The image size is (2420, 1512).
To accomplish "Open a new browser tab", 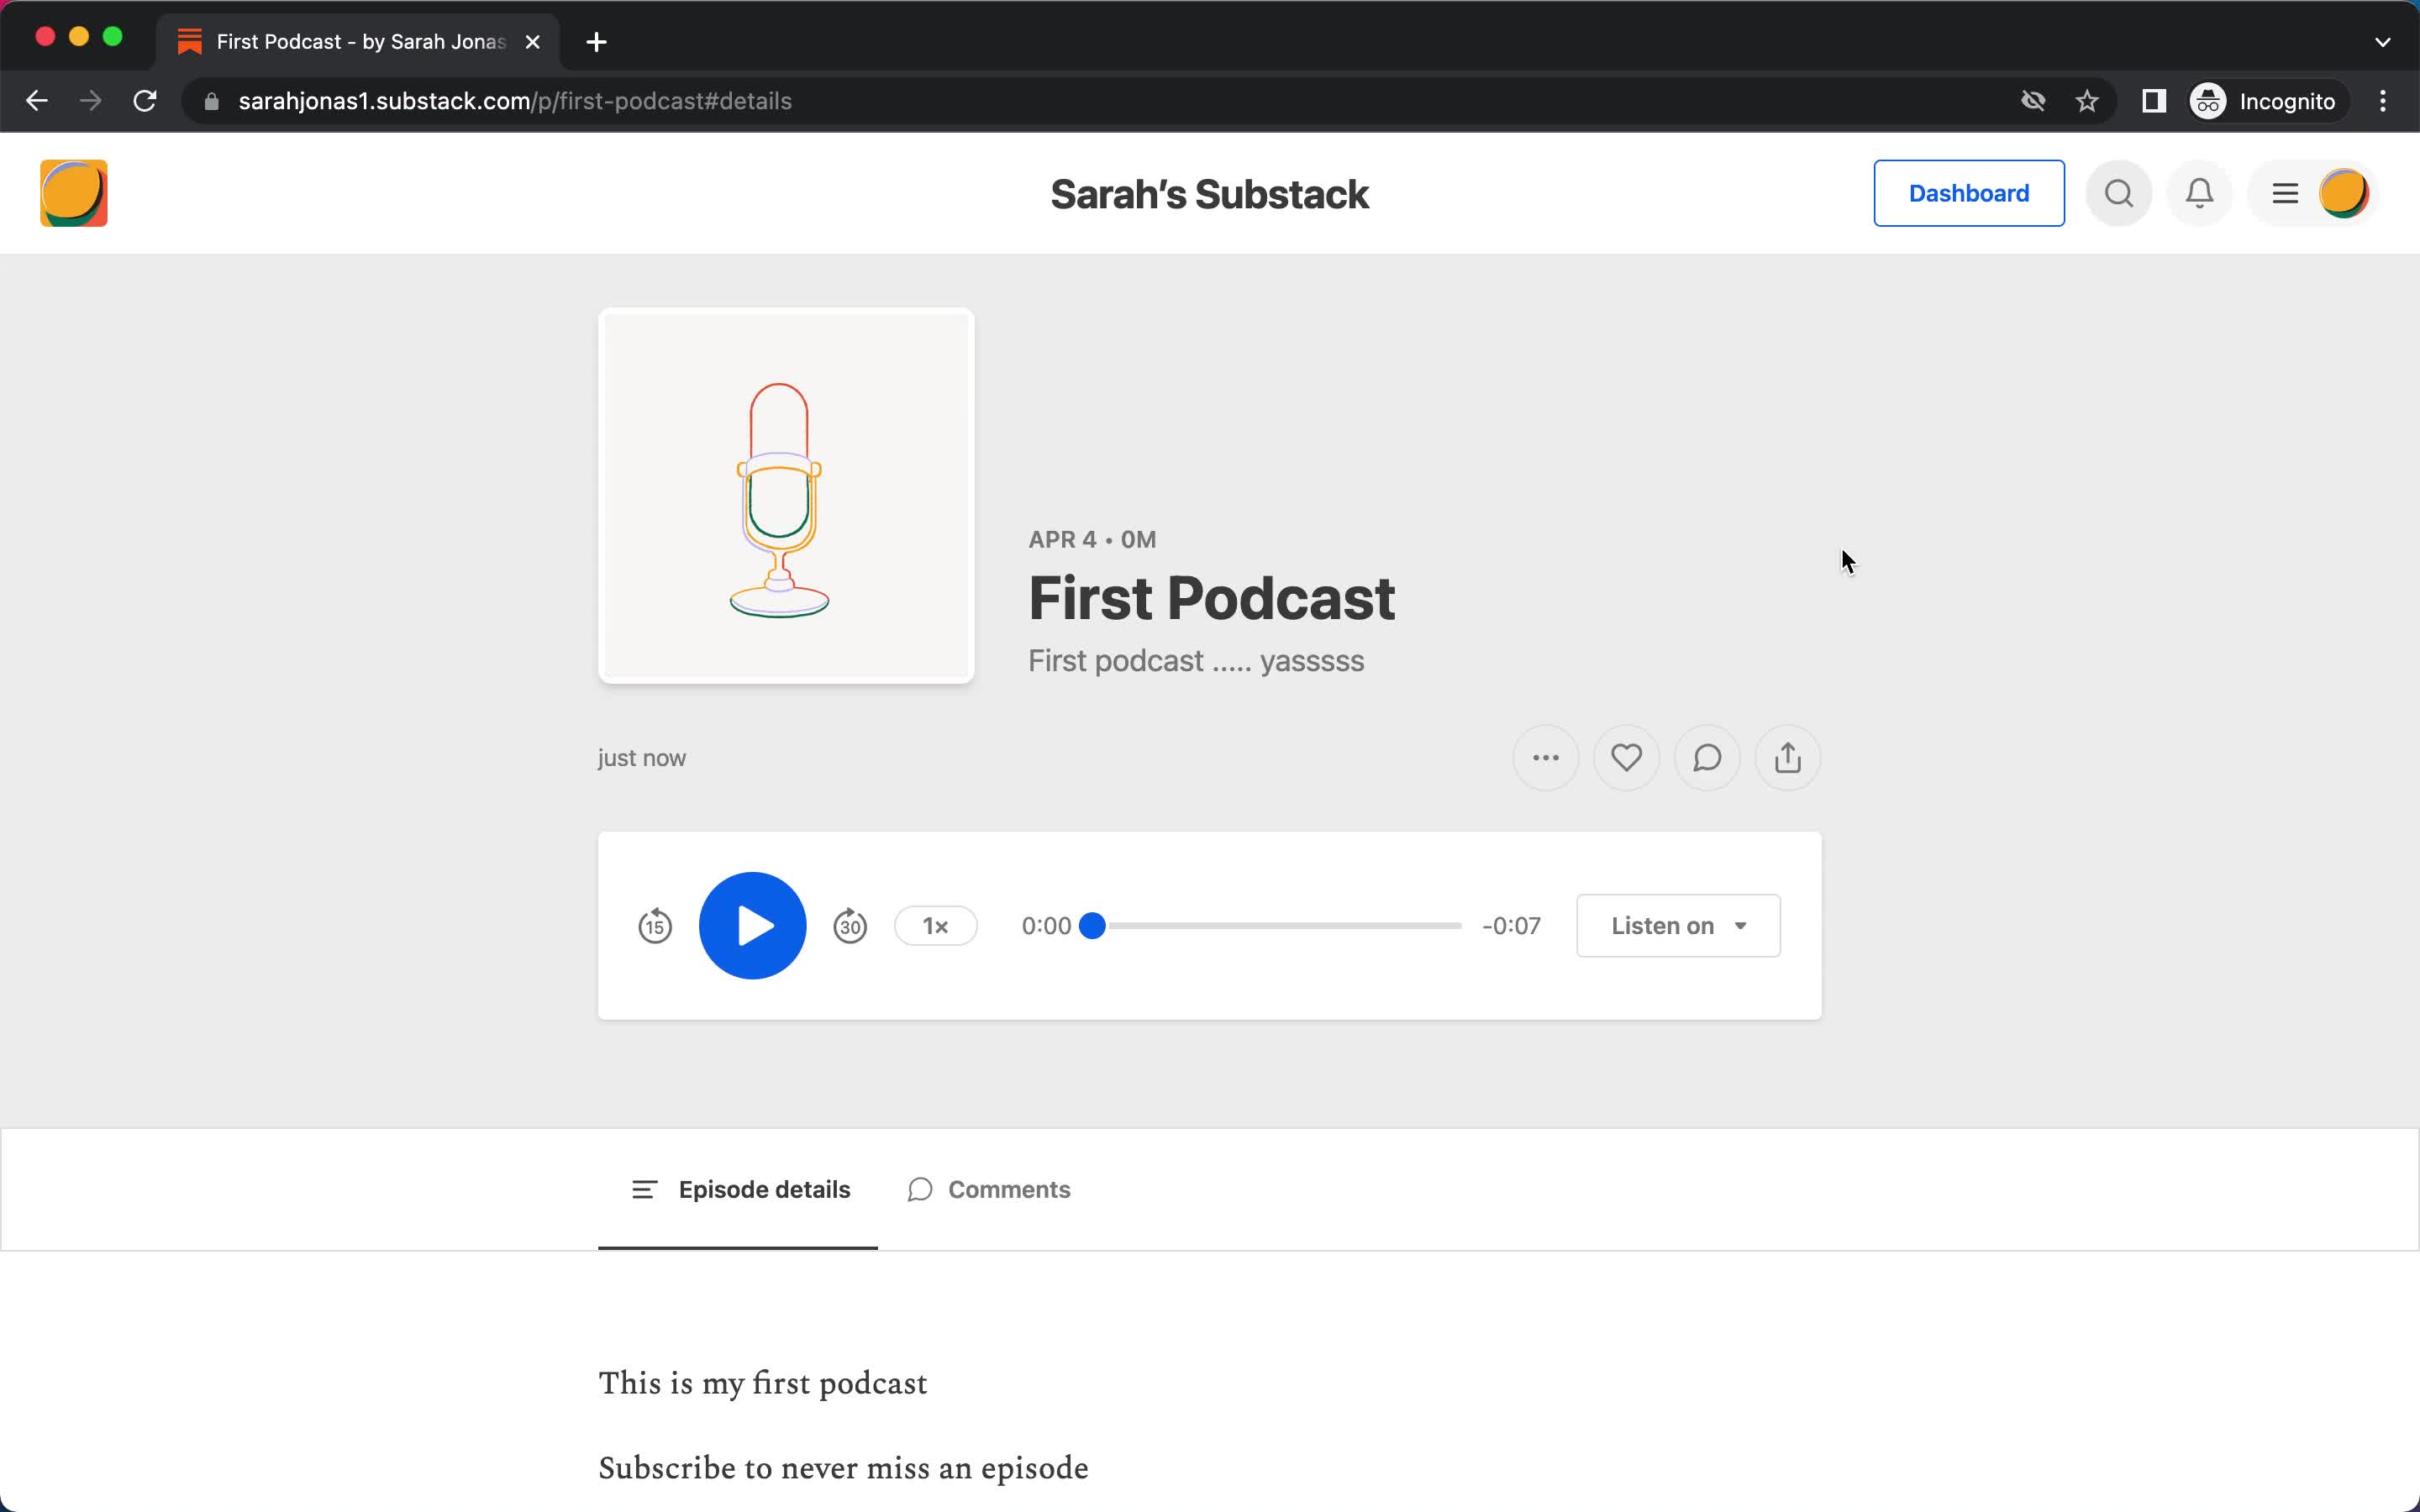I will [596, 42].
